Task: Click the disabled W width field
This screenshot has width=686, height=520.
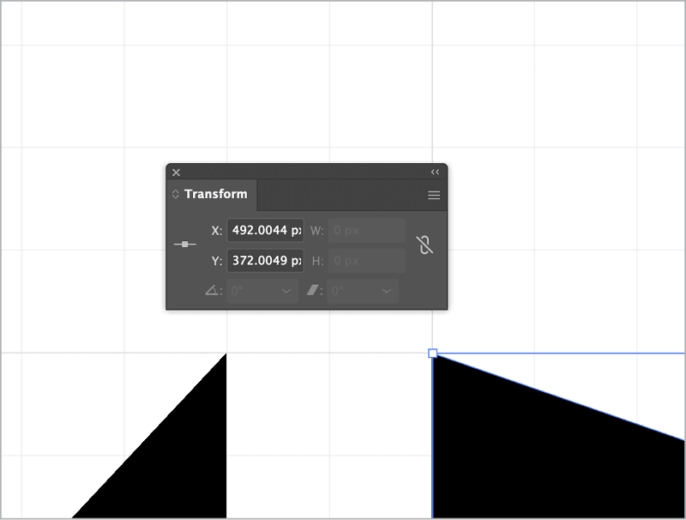Action: click(x=367, y=230)
